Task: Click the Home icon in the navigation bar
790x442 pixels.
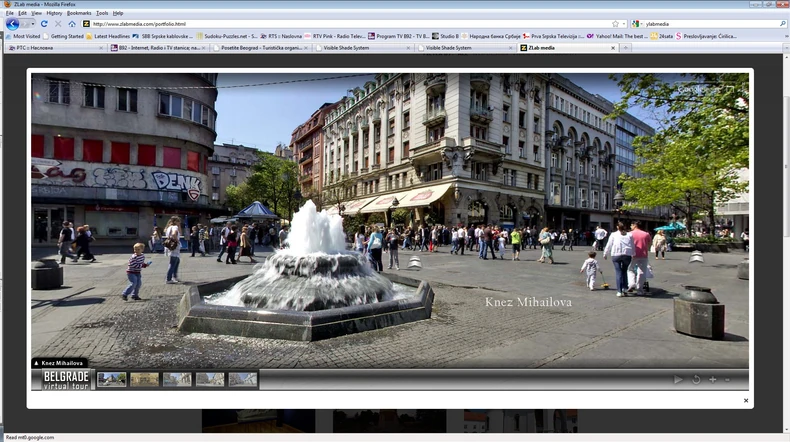Action: pyautogui.click(x=72, y=23)
